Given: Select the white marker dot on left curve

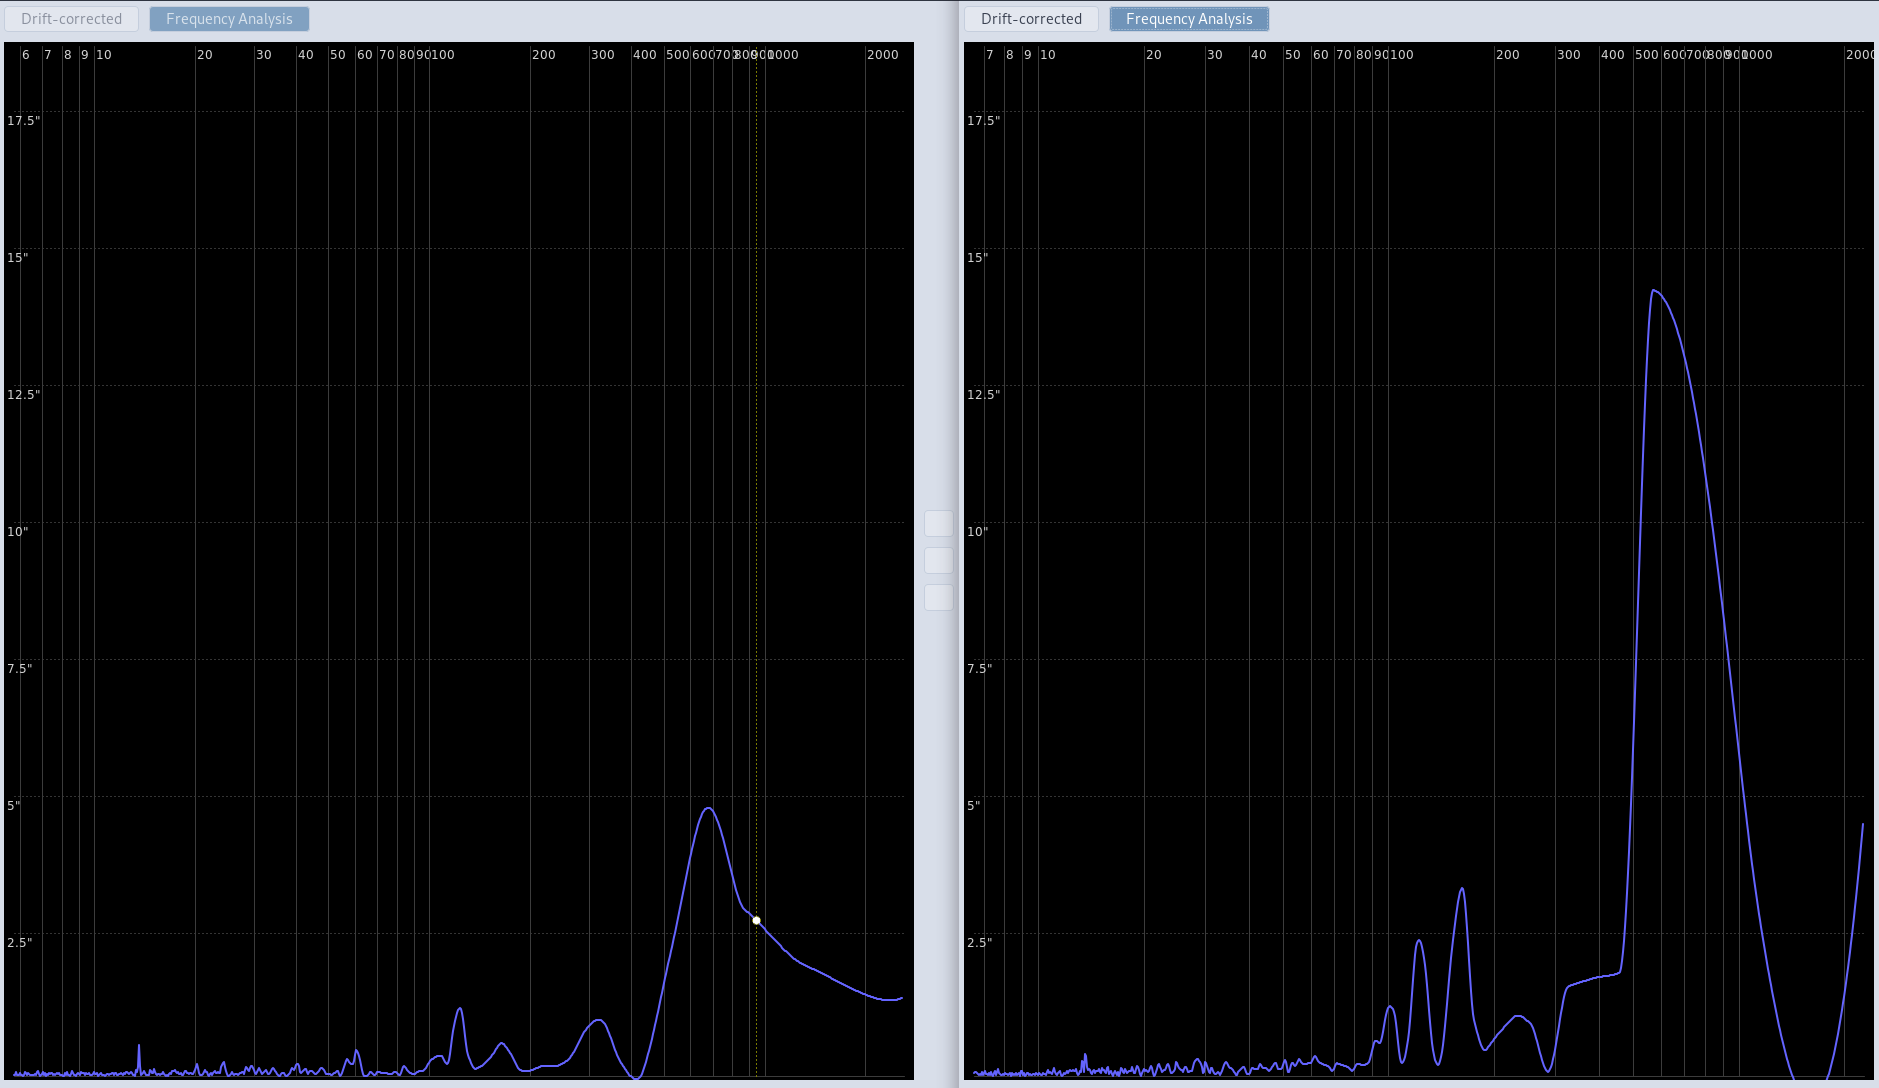Looking at the screenshot, I should pyautogui.click(x=756, y=920).
